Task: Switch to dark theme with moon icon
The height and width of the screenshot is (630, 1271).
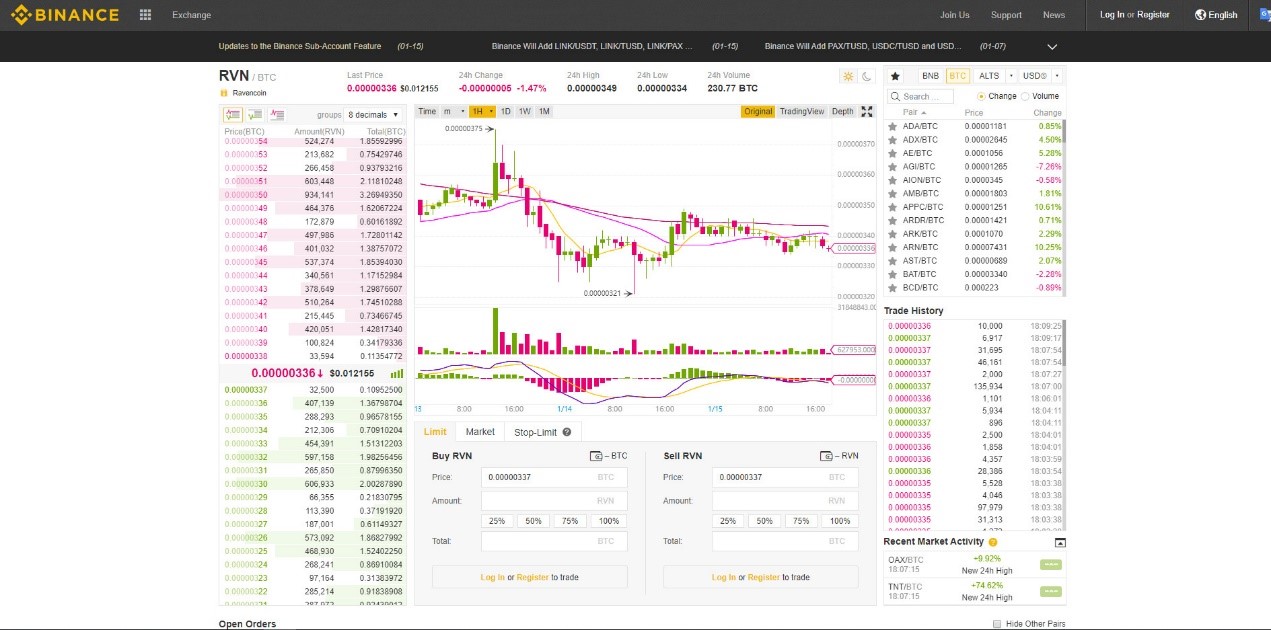Action: (x=866, y=76)
